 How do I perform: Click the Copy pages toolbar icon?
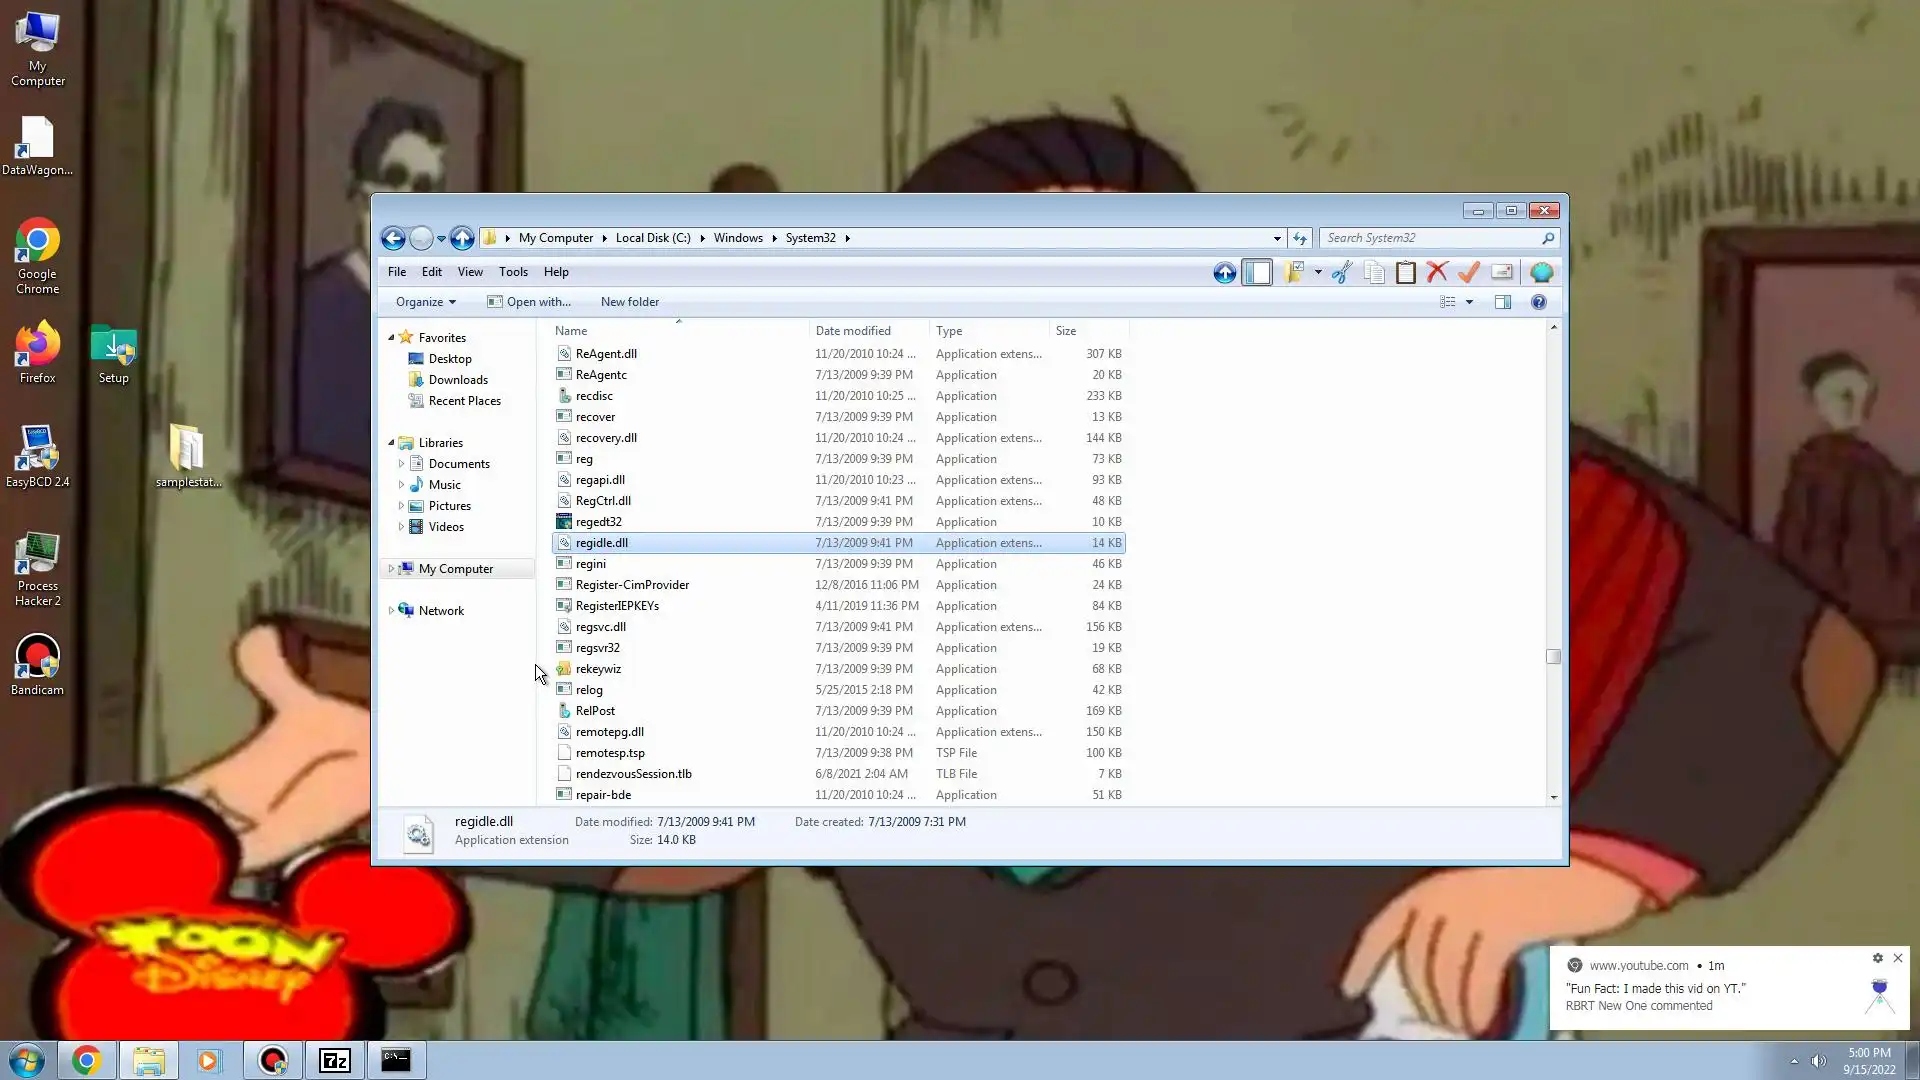coord(1374,272)
